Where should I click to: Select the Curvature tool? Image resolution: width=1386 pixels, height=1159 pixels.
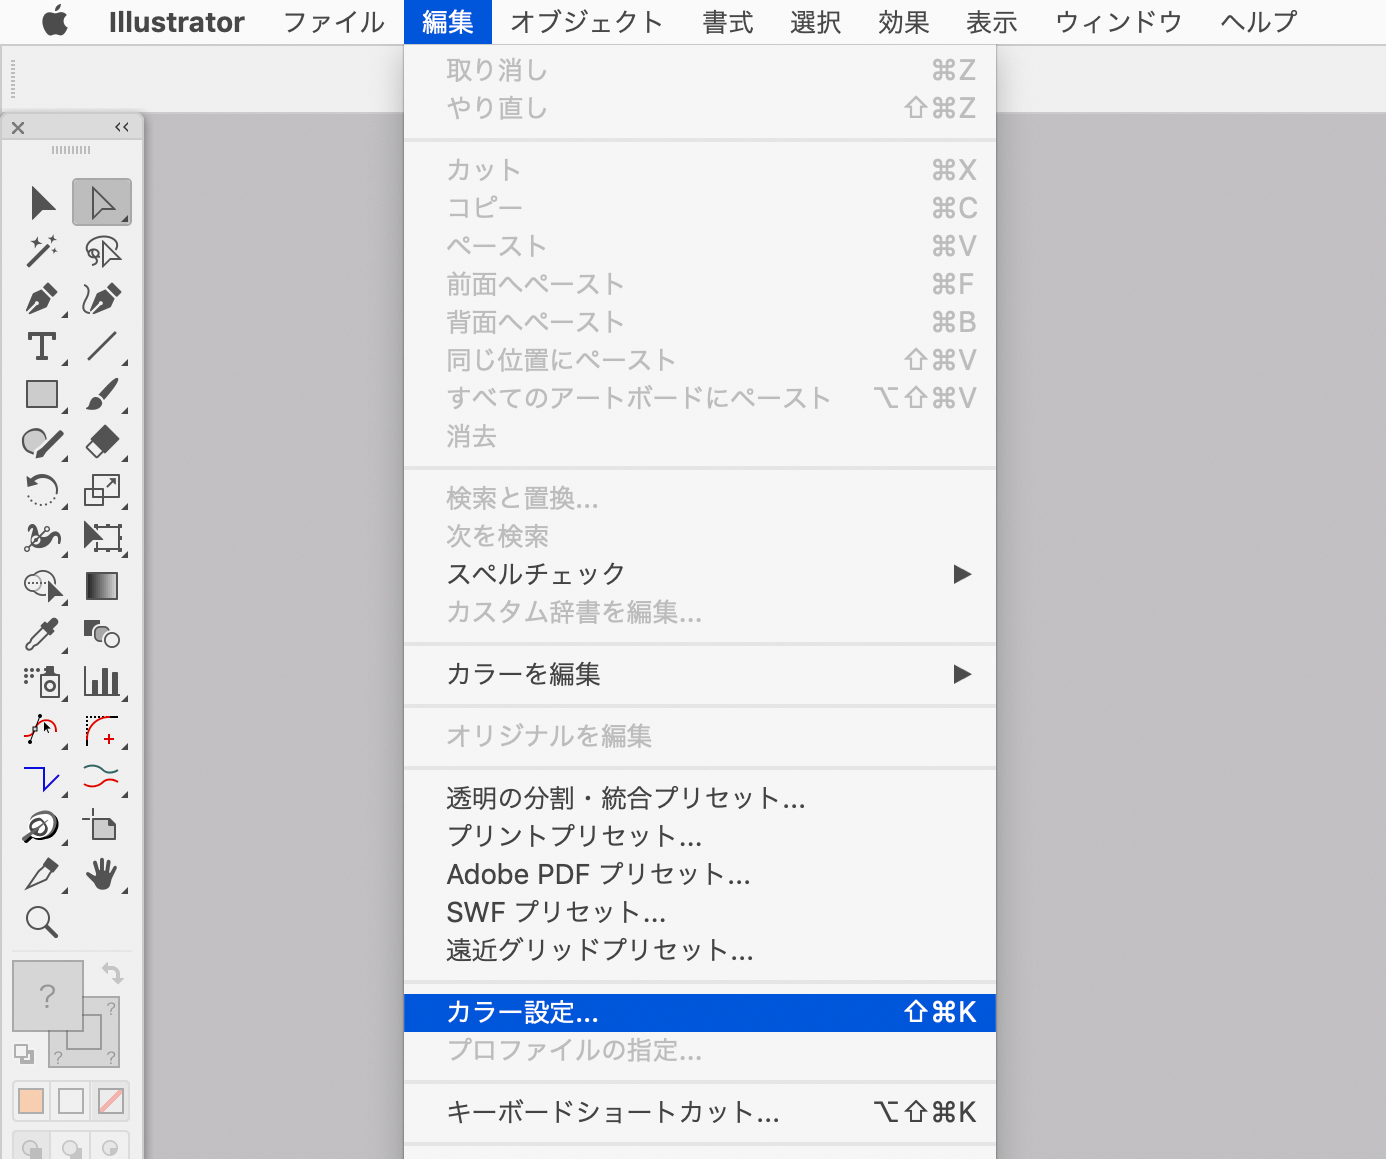pyautogui.click(x=102, y=299)
